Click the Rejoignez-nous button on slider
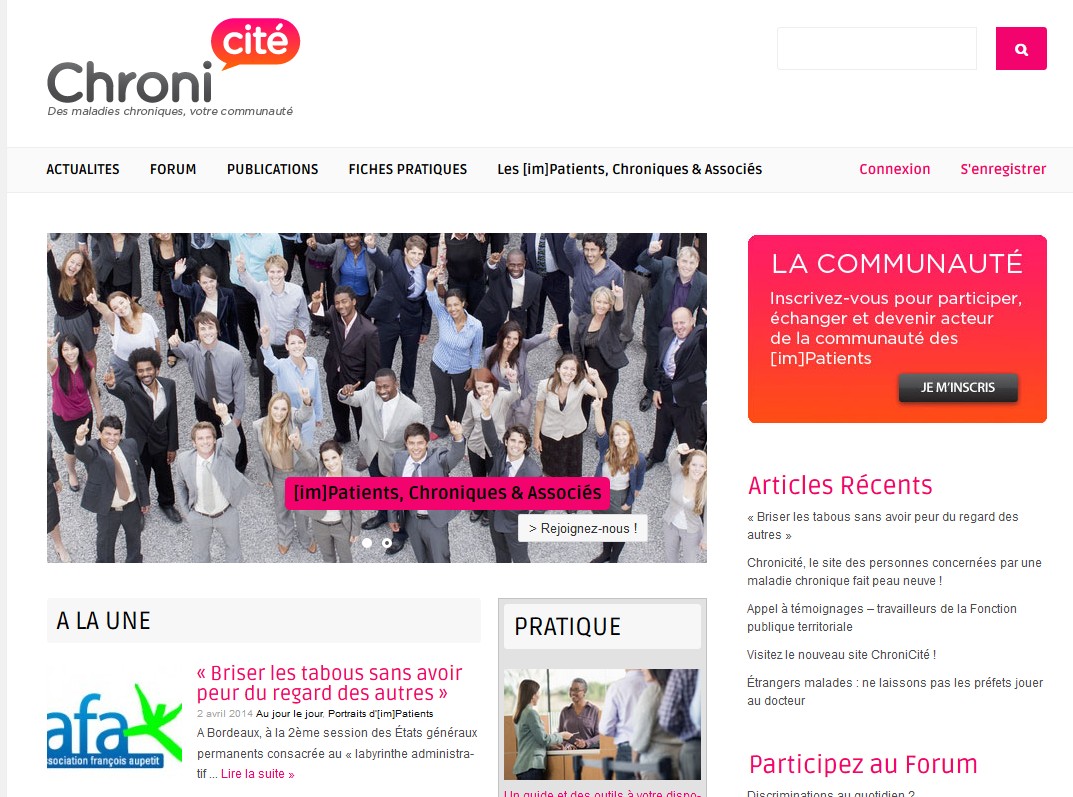 [582, 528]
